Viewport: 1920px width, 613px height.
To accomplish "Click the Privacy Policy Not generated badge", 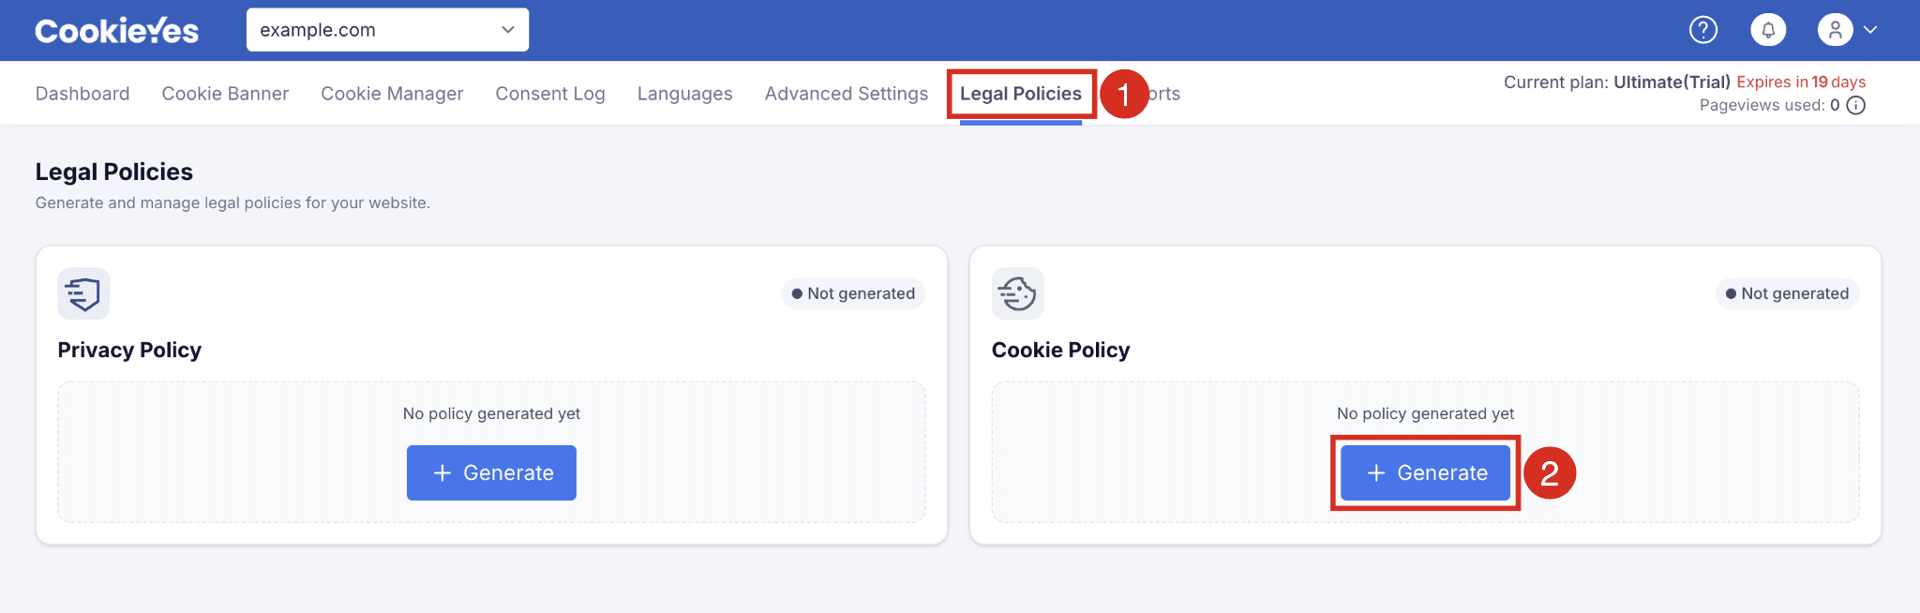I will click(x=853, y=293).
